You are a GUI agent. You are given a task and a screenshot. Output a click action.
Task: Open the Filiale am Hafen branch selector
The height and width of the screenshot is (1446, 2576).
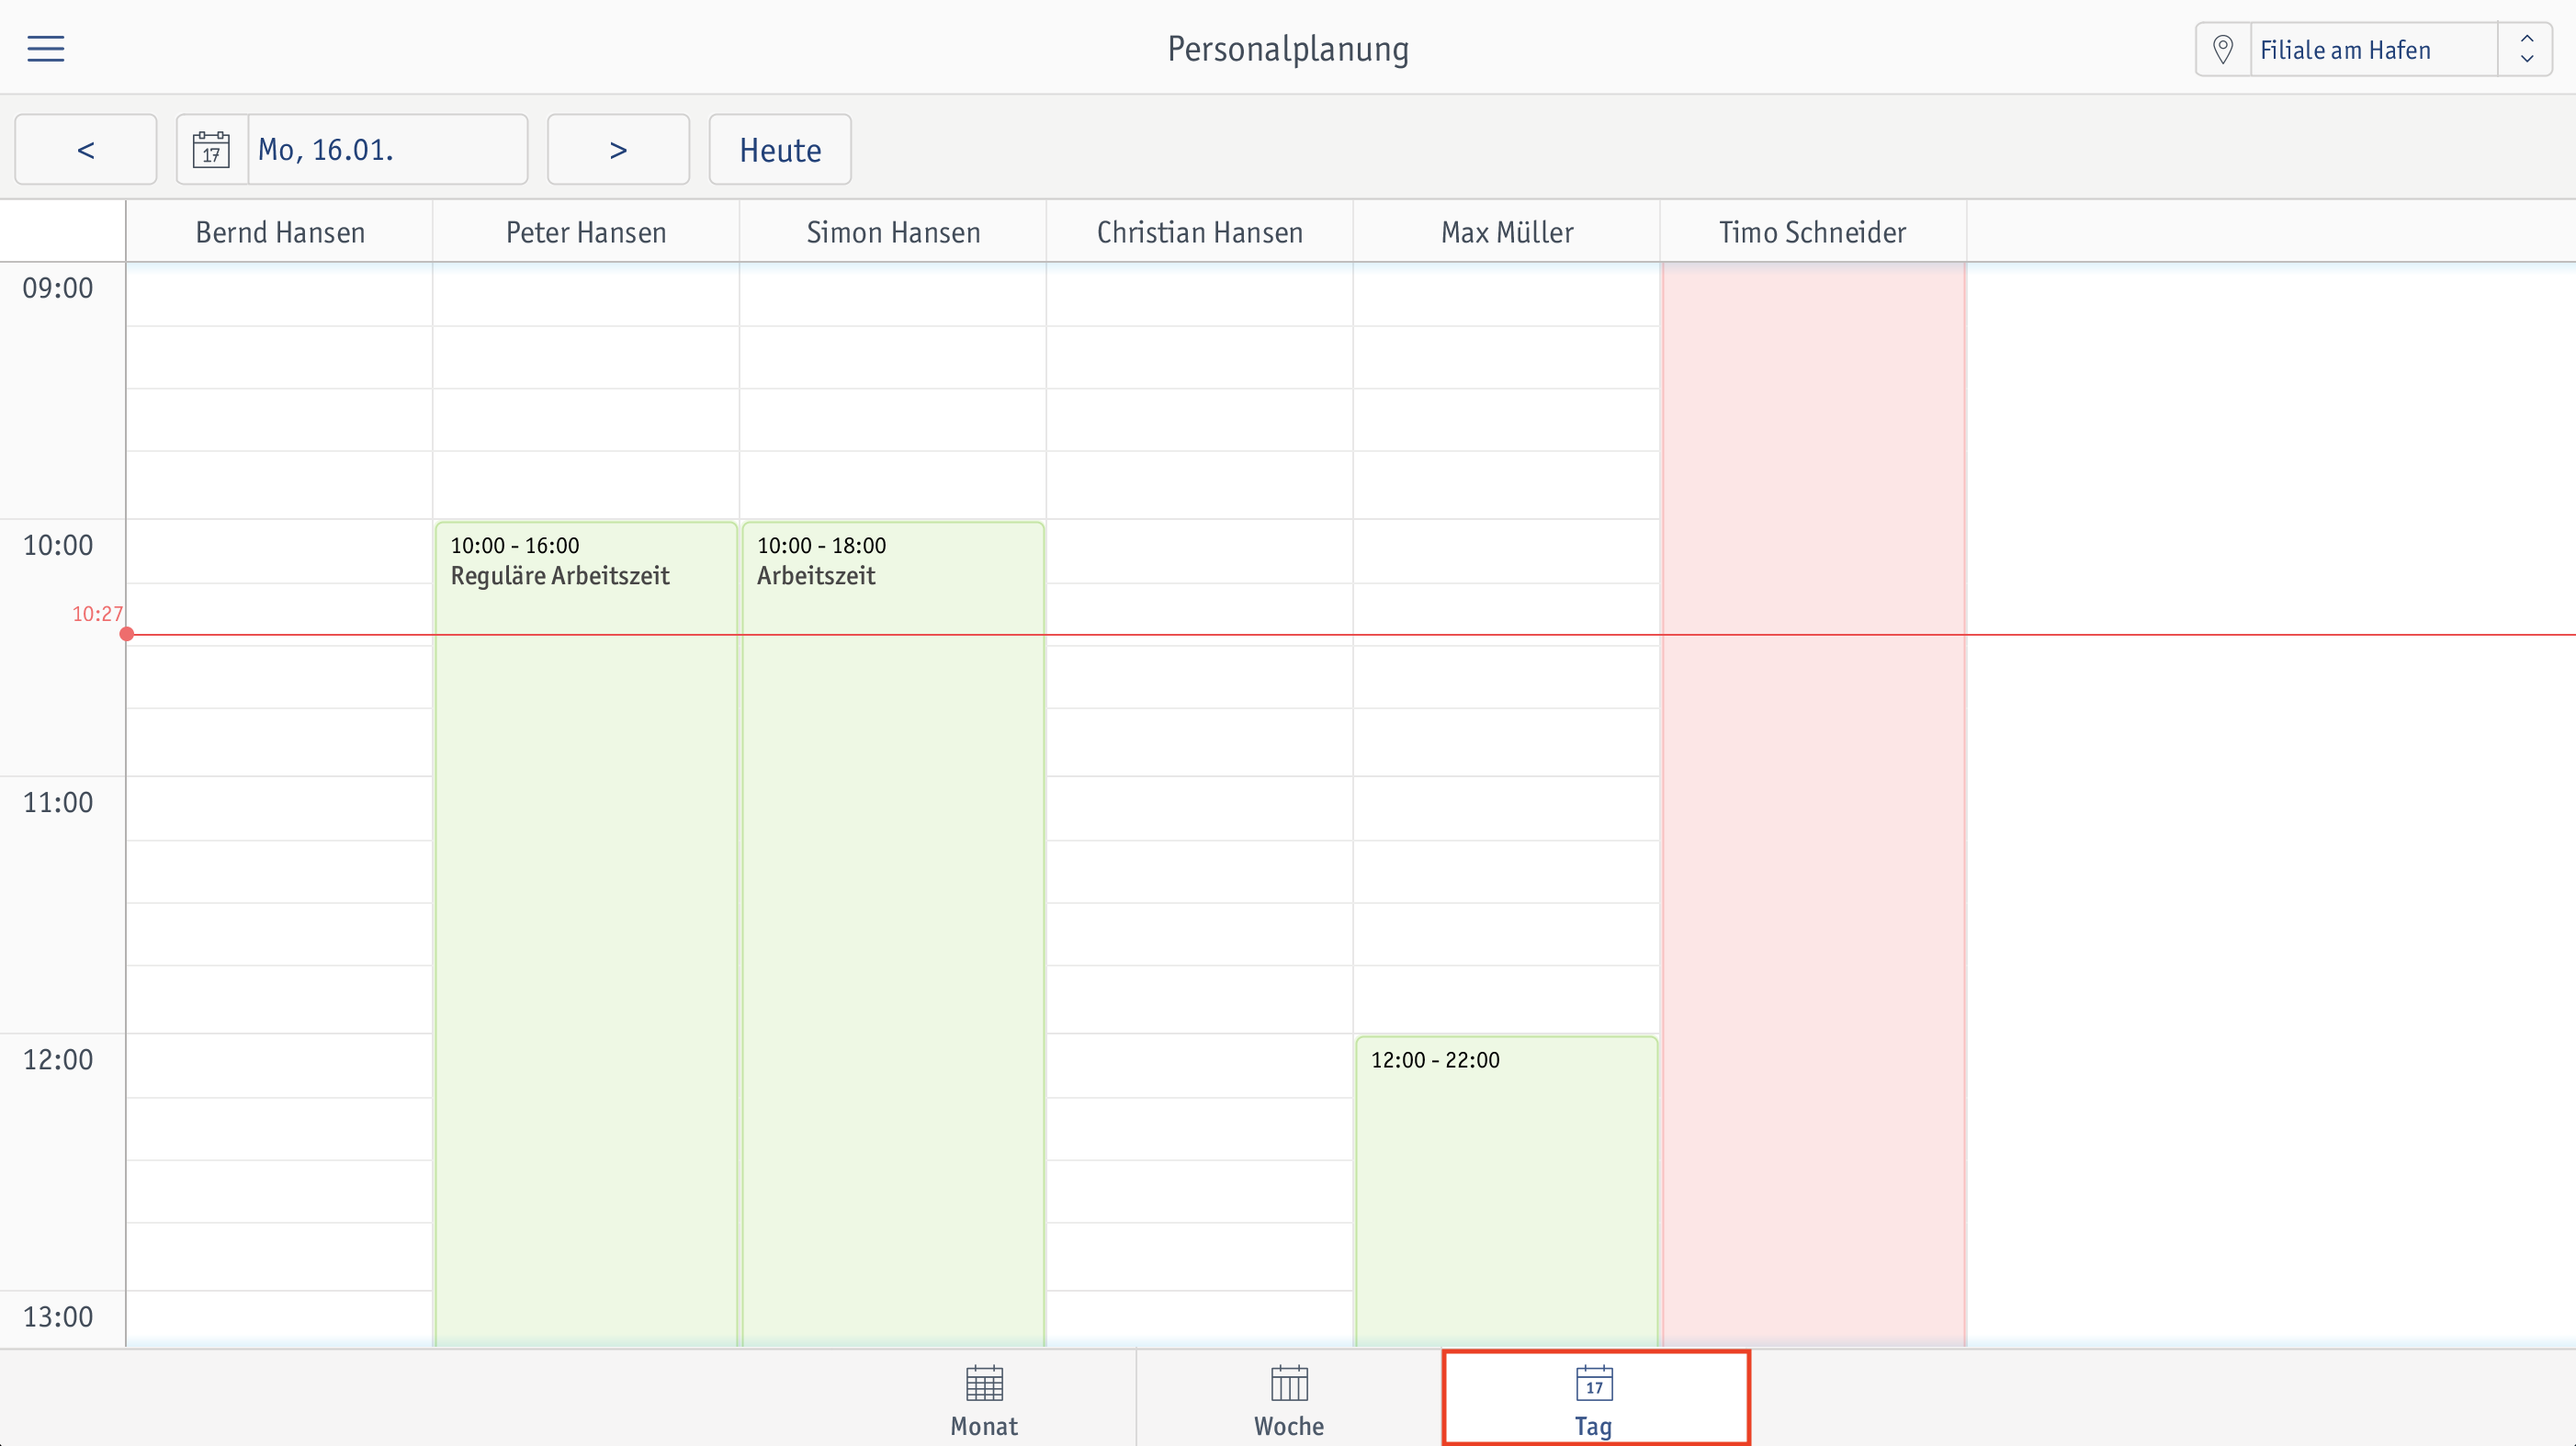pyautogui.click(x=2373, y=49)
